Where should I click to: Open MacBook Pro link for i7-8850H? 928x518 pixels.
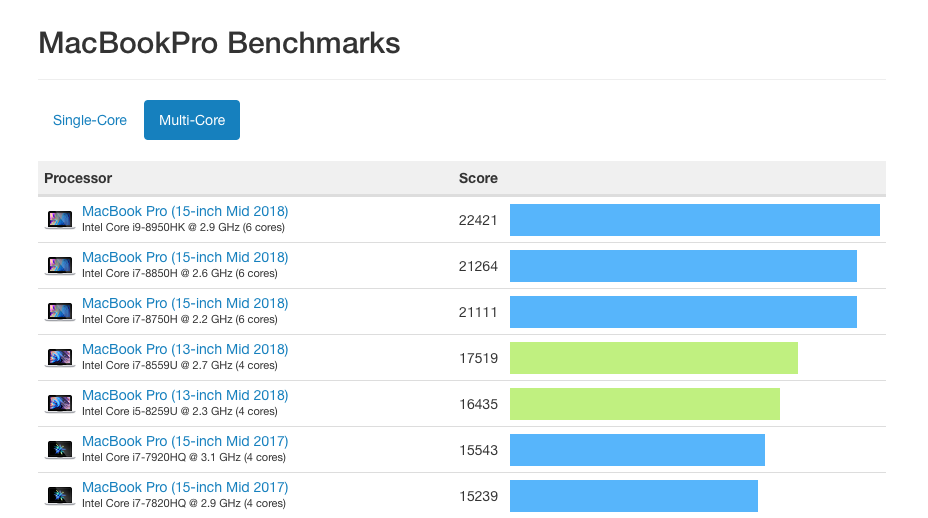(185, 258)
